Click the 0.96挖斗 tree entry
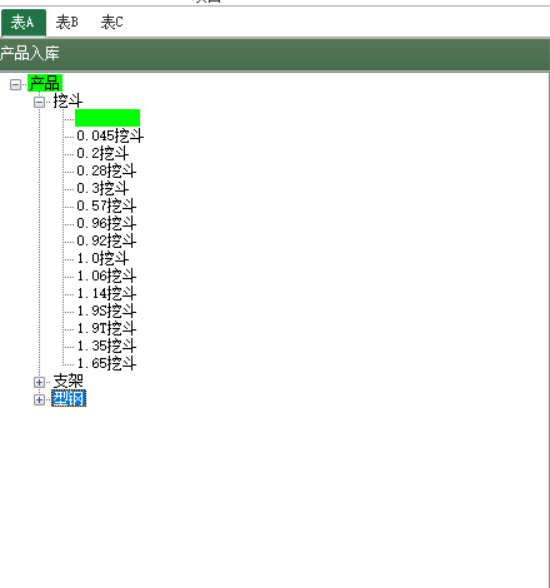 point(106,224)
